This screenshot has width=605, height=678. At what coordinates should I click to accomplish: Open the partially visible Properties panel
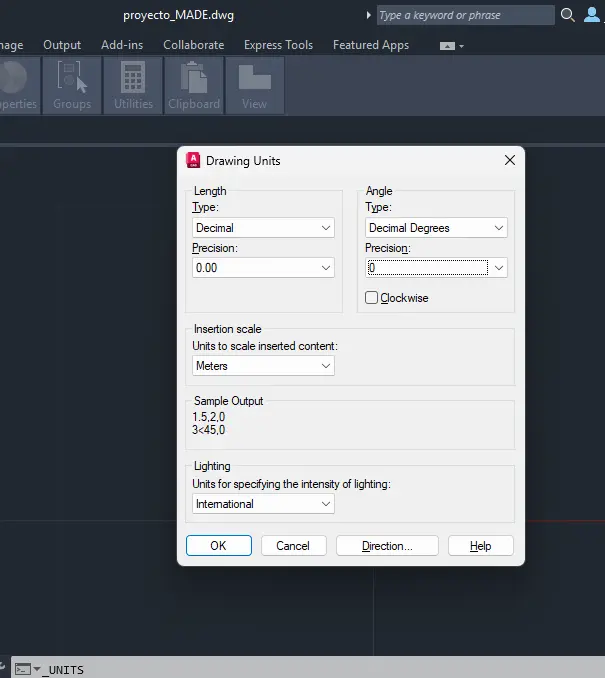[19, 86]
